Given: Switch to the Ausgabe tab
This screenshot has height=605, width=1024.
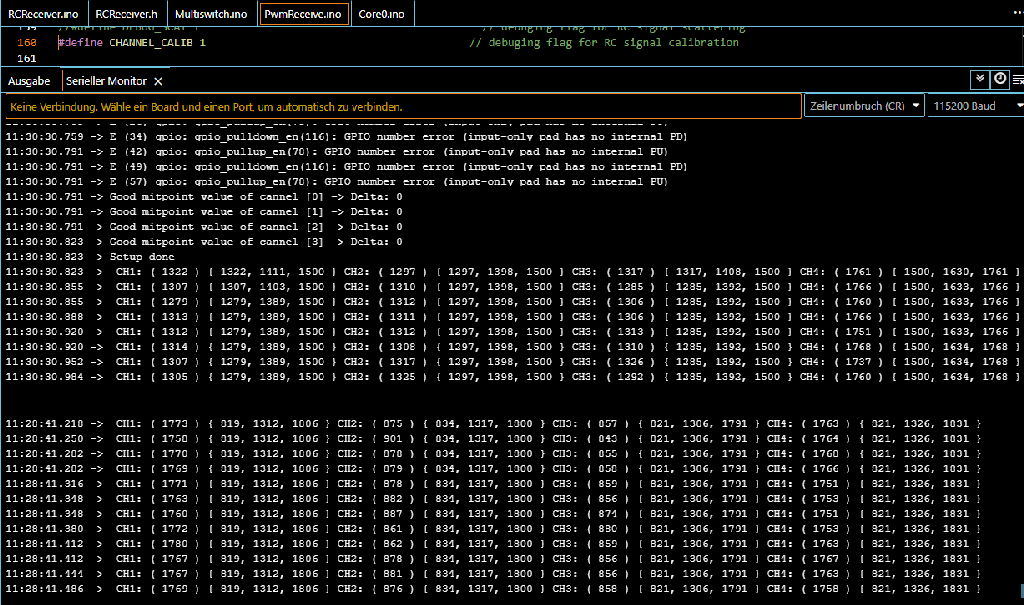Looking at the screenshot, I should point(29,81).
